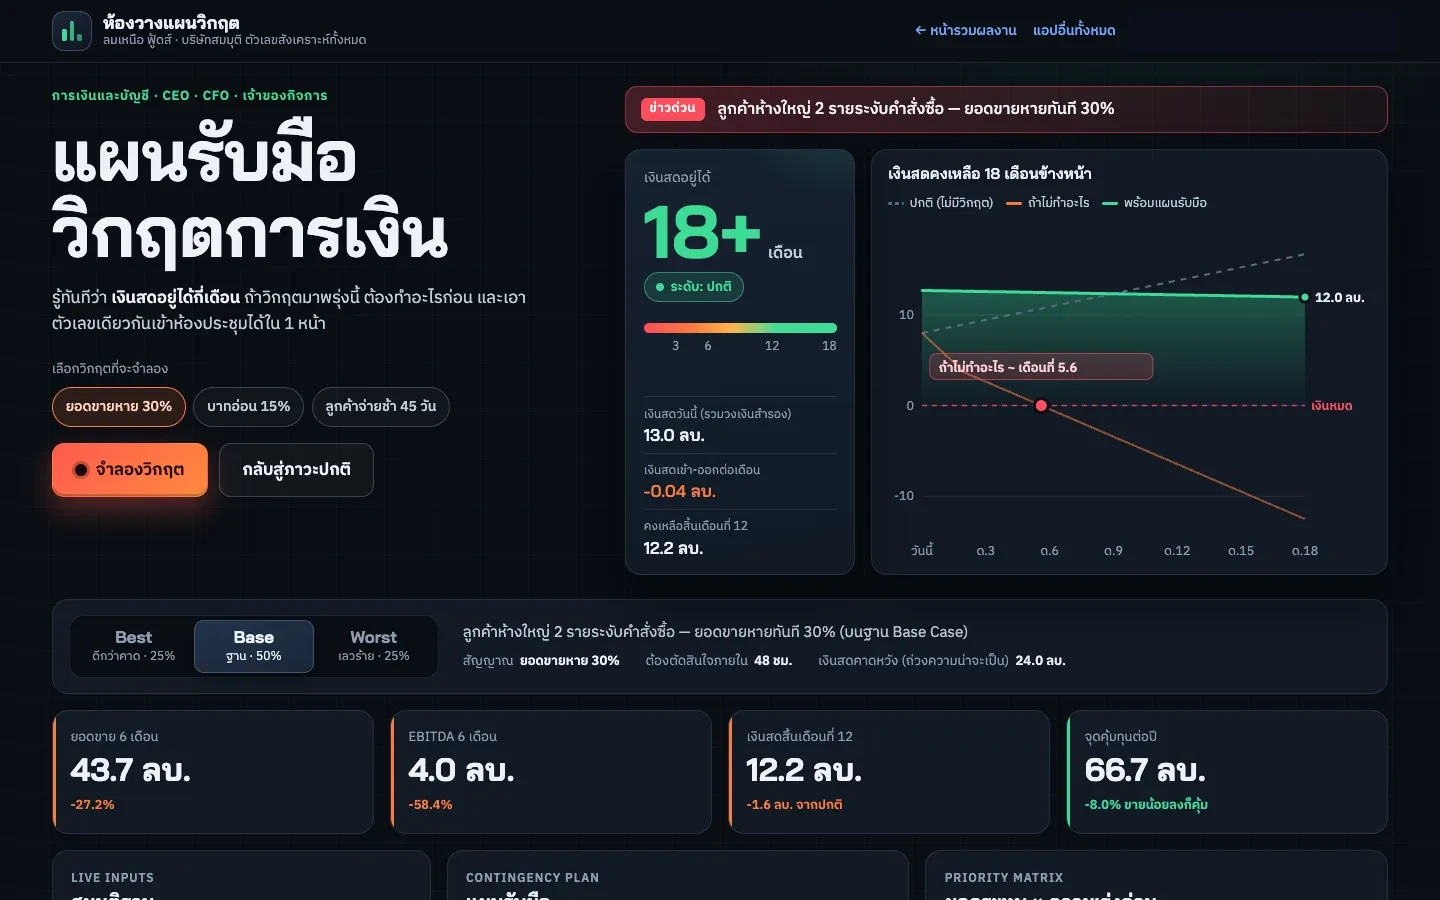
Task: Click the CONTINGENCY PLAN panel header
Action: coord(532,878)
